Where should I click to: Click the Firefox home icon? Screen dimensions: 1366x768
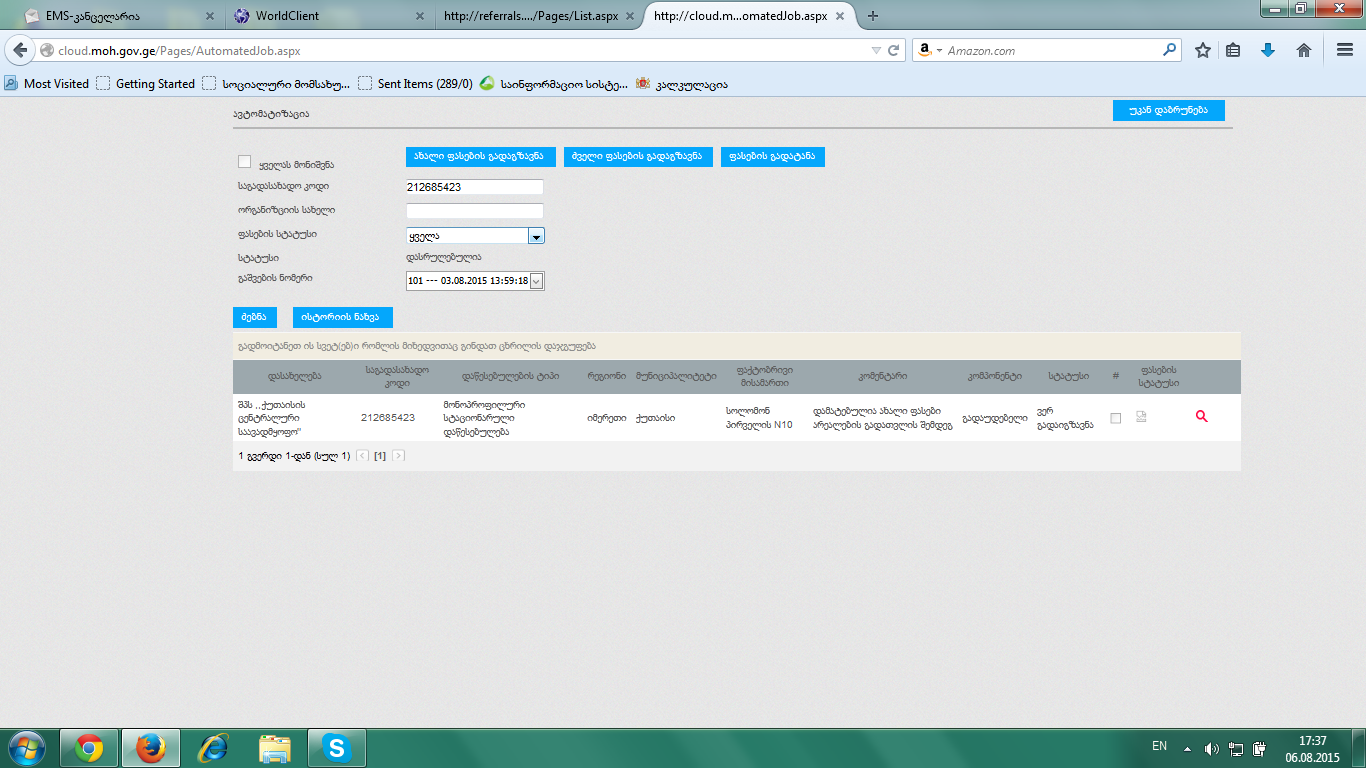coord(1304,50)
